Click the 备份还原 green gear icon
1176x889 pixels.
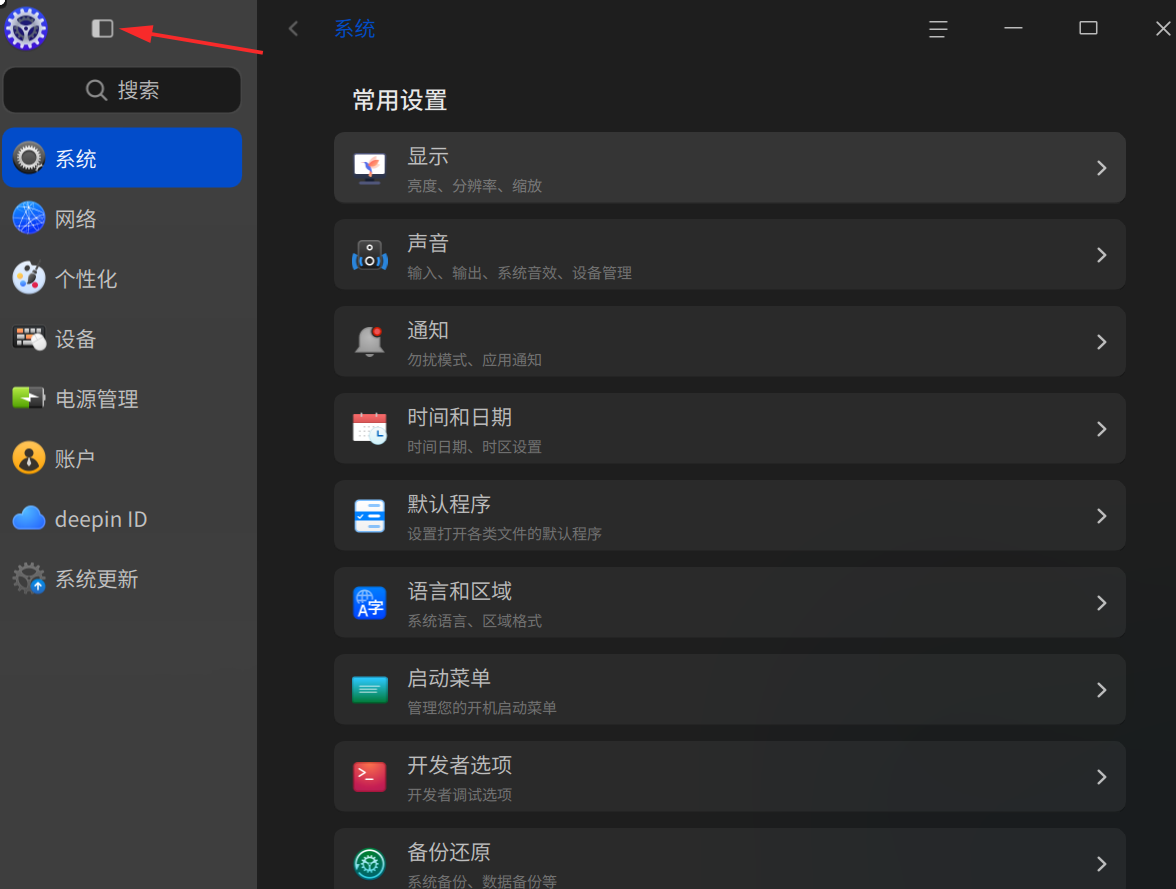[x=370, y=863]
